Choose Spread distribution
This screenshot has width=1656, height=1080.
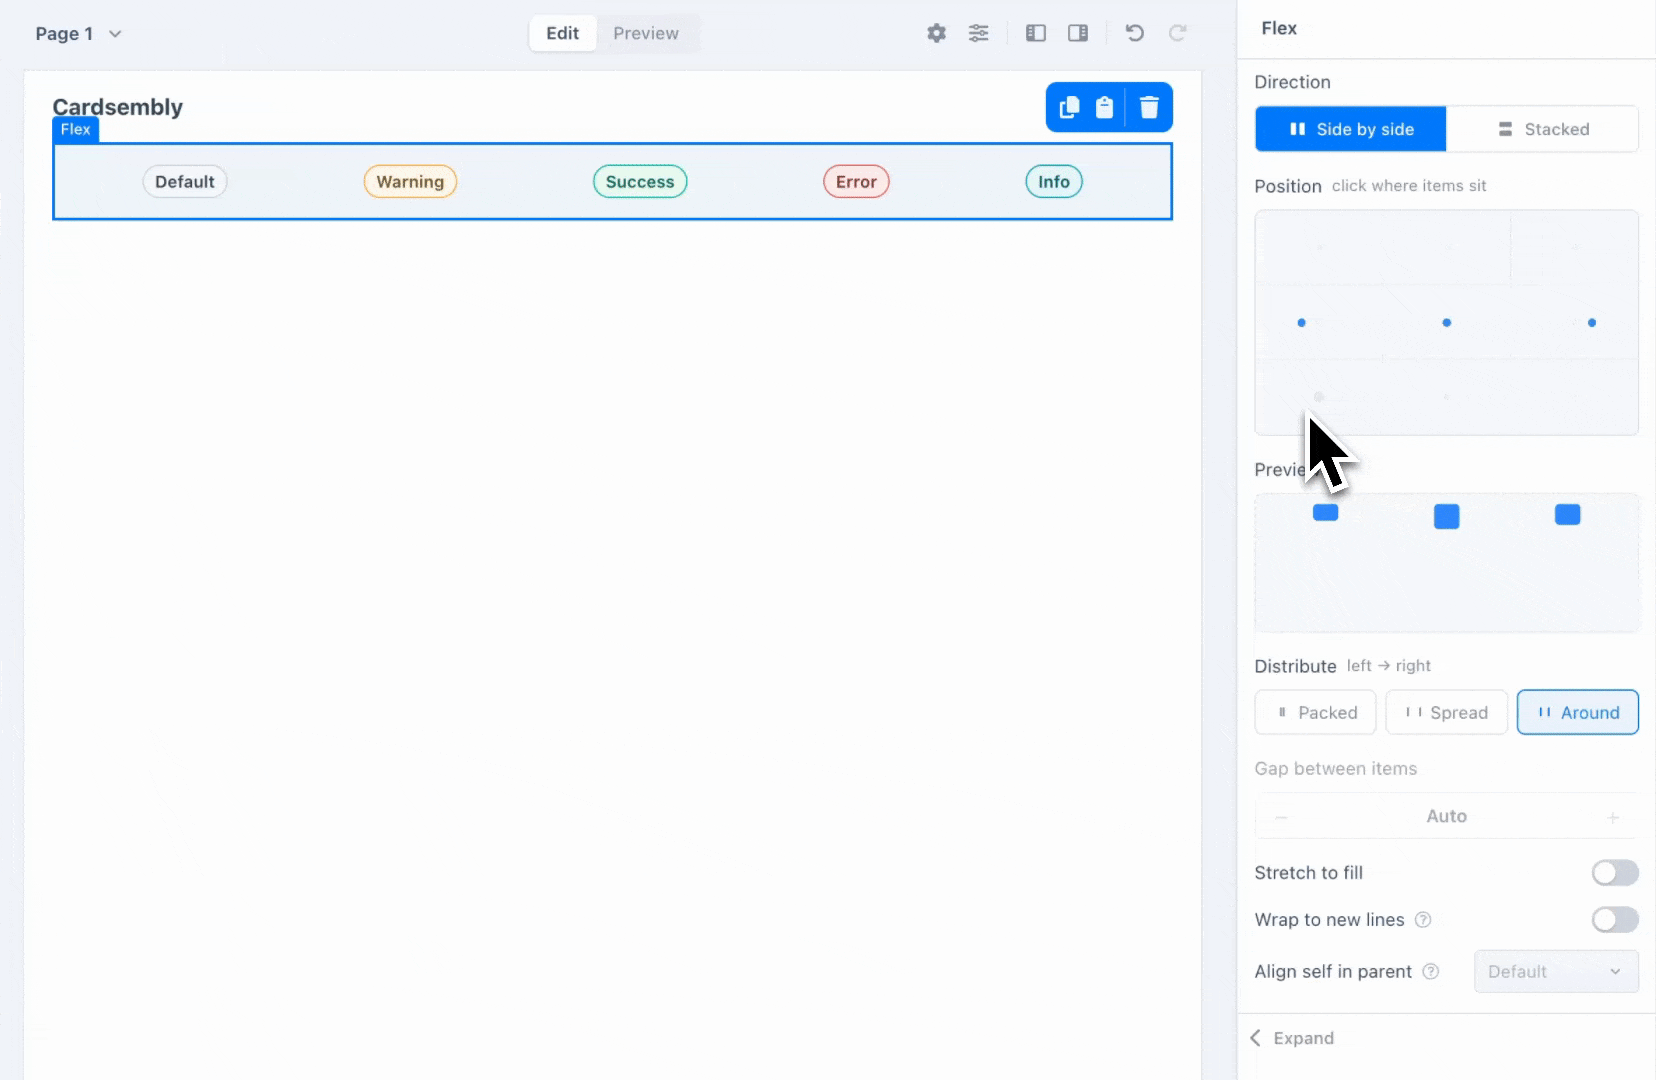pos(1446,712)
